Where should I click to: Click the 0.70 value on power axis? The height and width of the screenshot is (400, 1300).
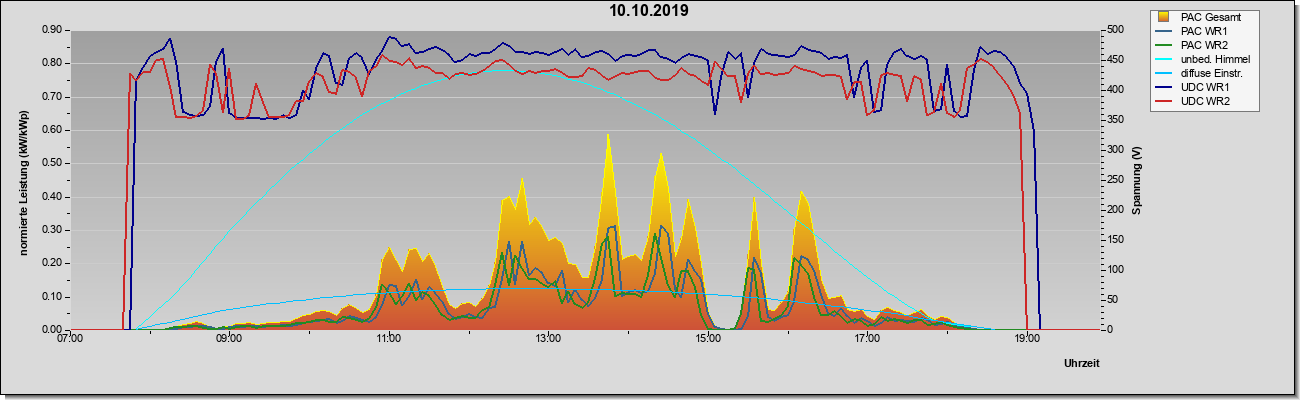coord(52,97)
